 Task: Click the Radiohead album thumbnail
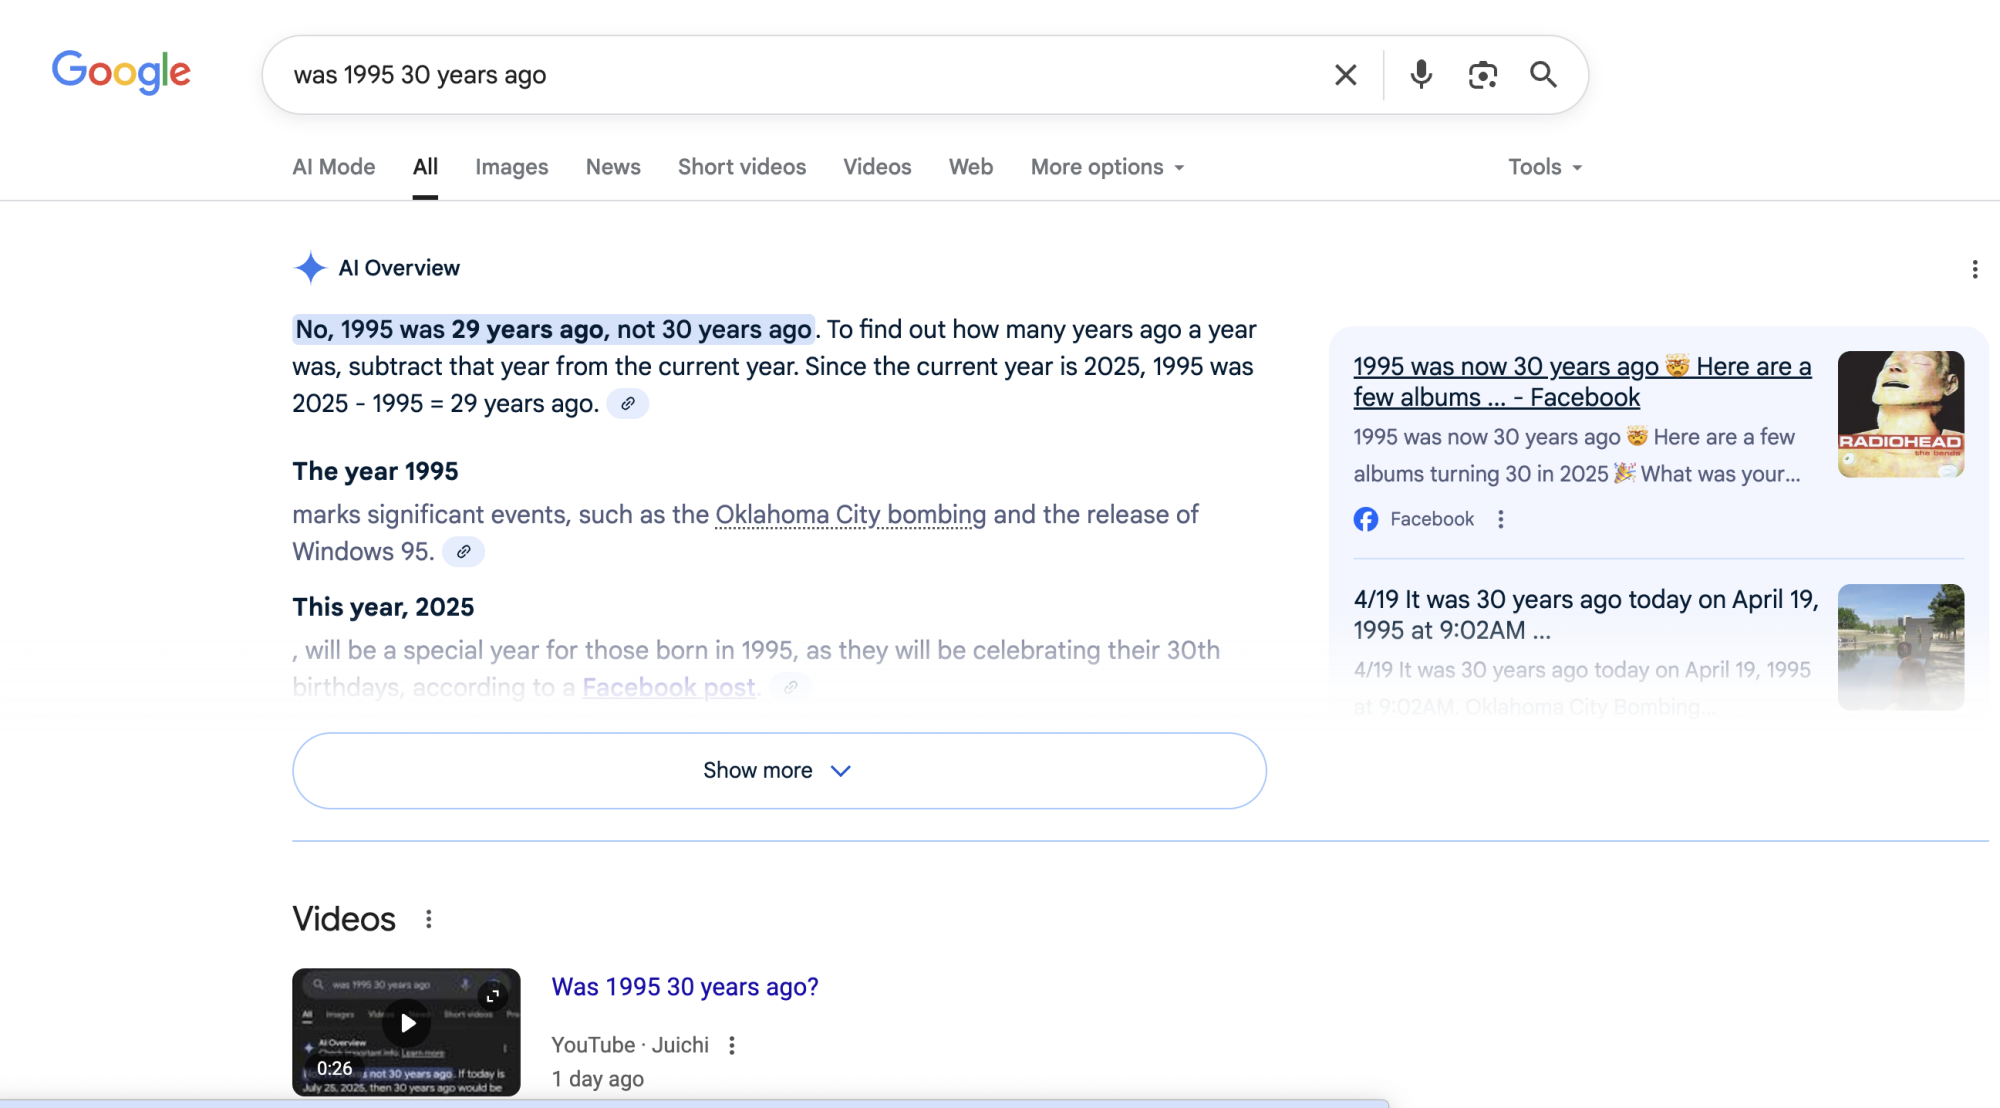1900,414
